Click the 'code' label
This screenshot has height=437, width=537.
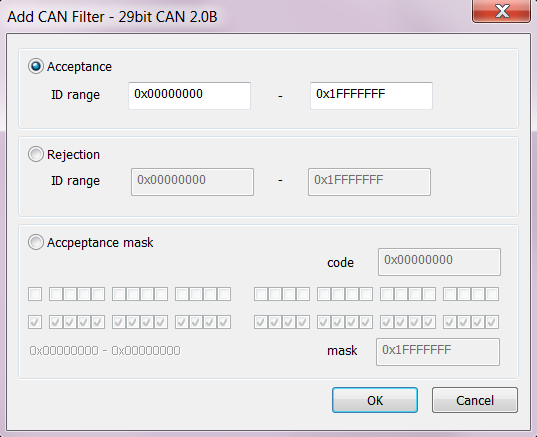340,263
